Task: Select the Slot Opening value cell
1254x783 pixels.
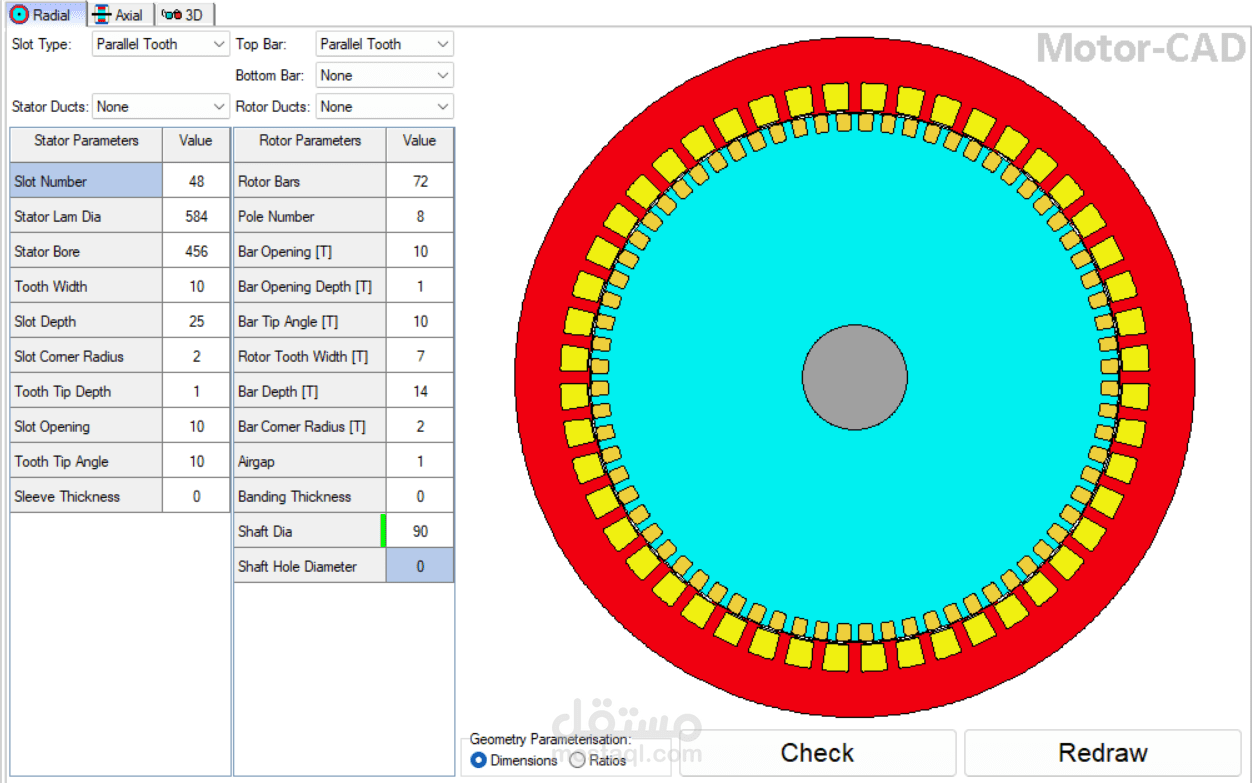Action: tap(196, 426)
